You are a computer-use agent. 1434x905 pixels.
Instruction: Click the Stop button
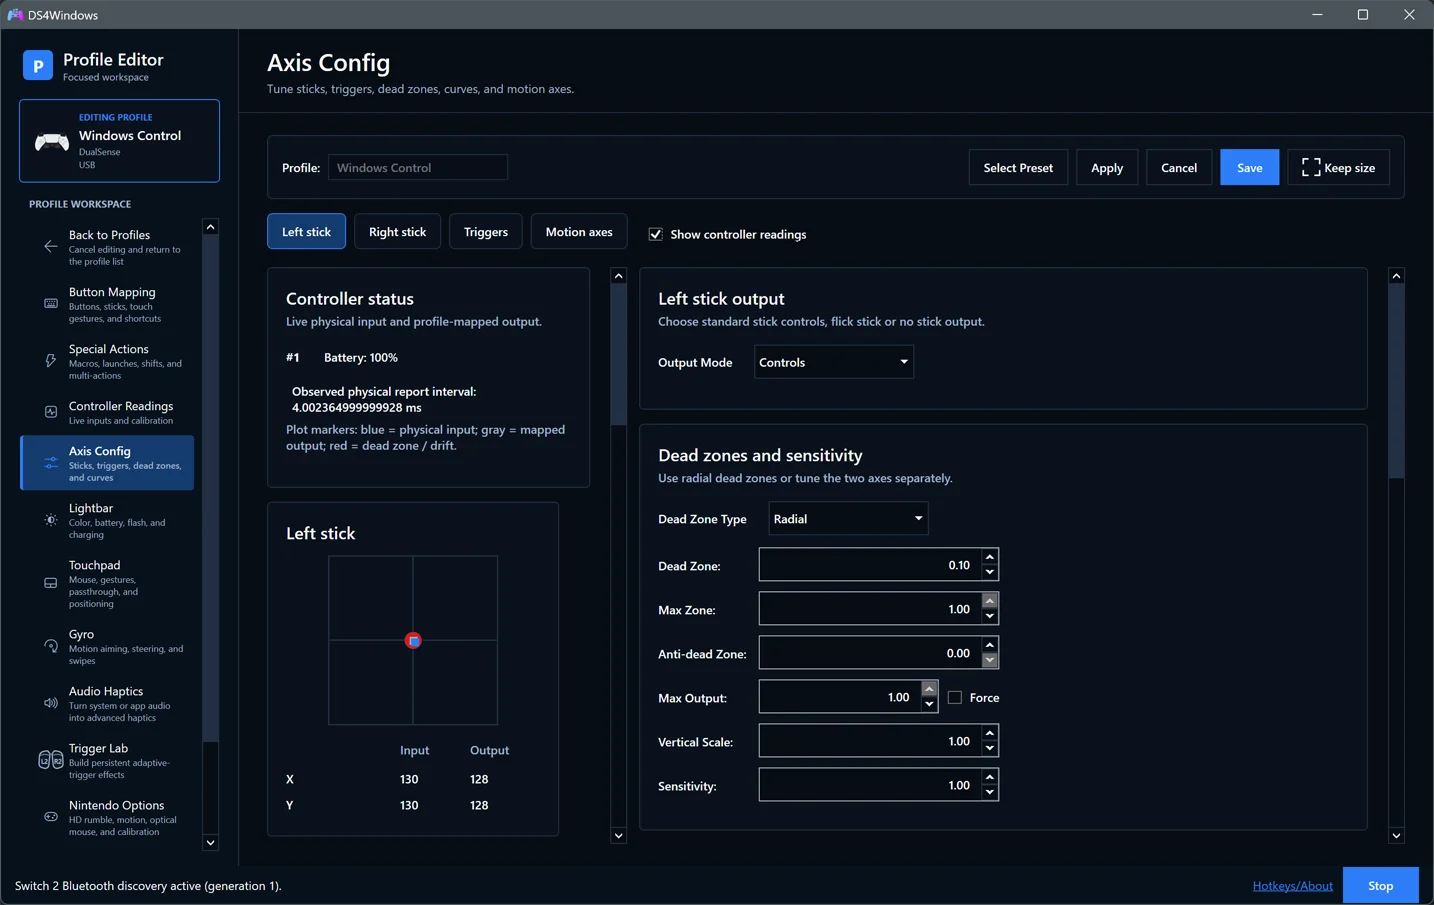click(x=1380, y=886)
